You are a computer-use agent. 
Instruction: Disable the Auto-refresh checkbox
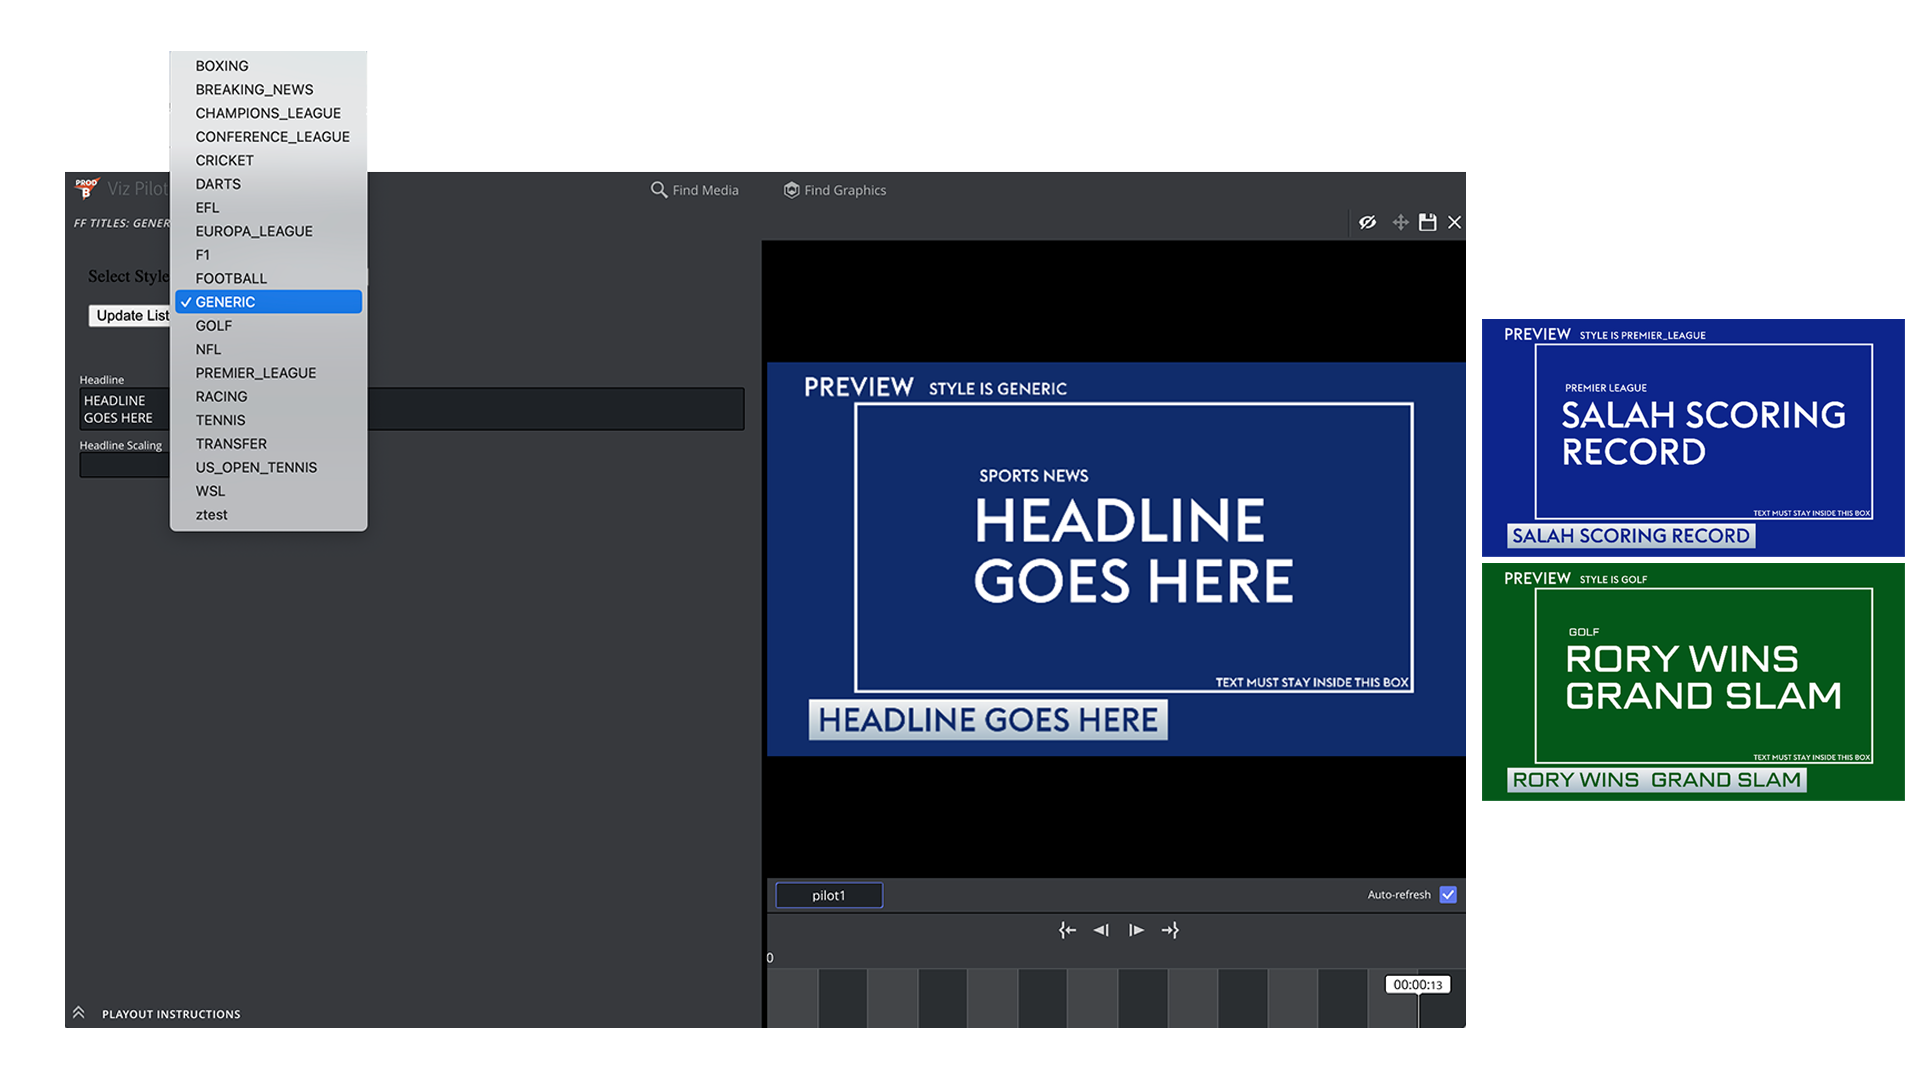click(1448, 895)
